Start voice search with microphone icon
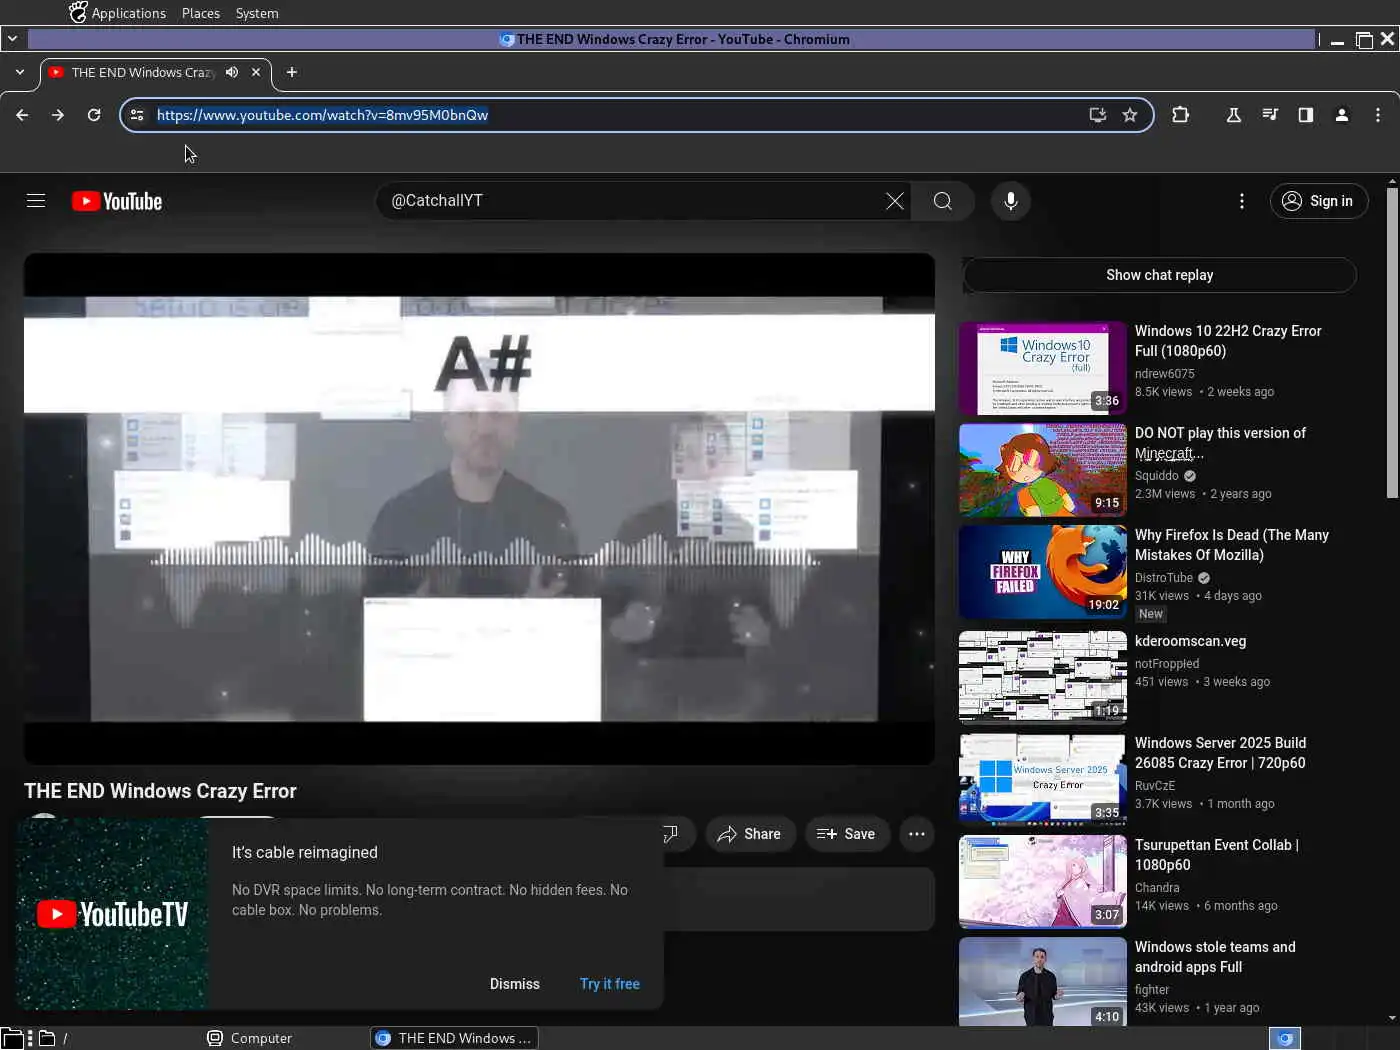The width and height of the screenshot is (1400, 1050). (1011, 201)
